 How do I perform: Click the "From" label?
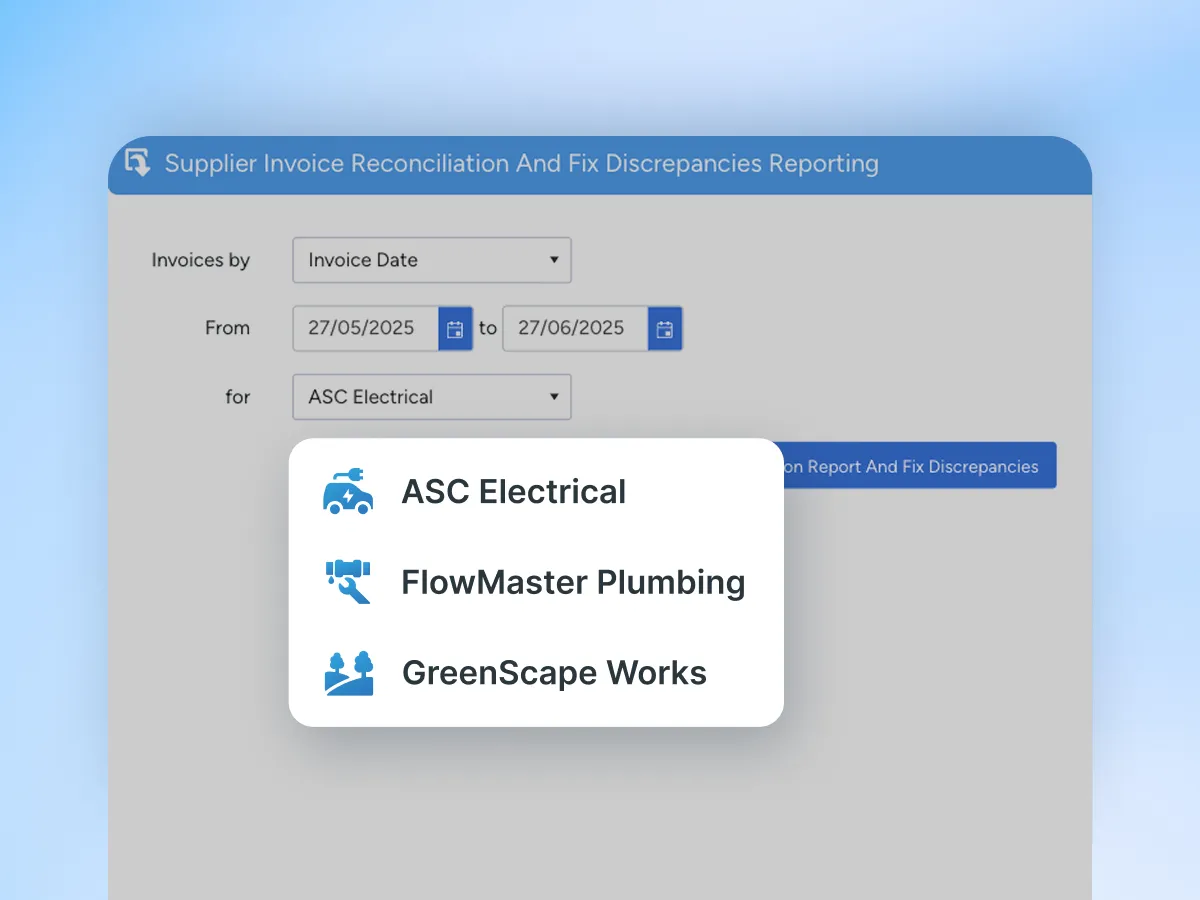(x=227, y=328)
